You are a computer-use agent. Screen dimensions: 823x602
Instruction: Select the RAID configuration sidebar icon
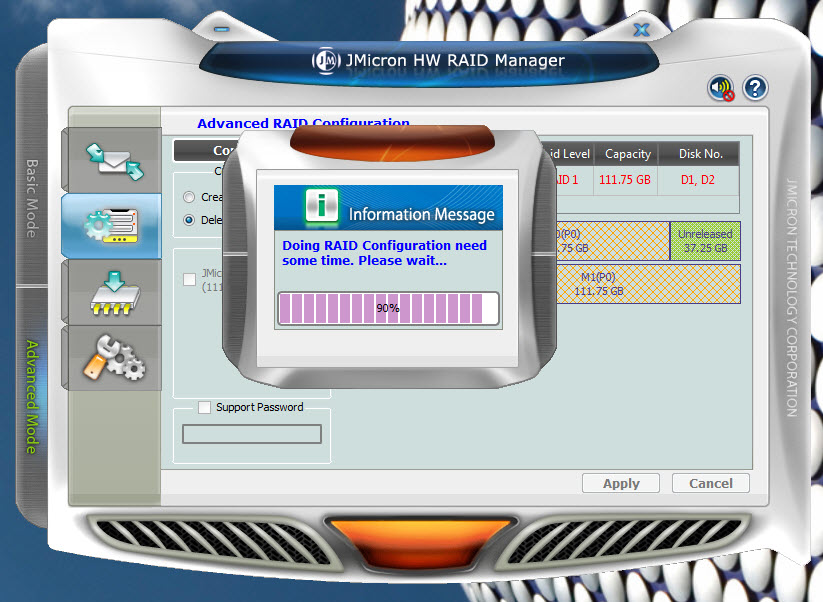pos(111,226)
